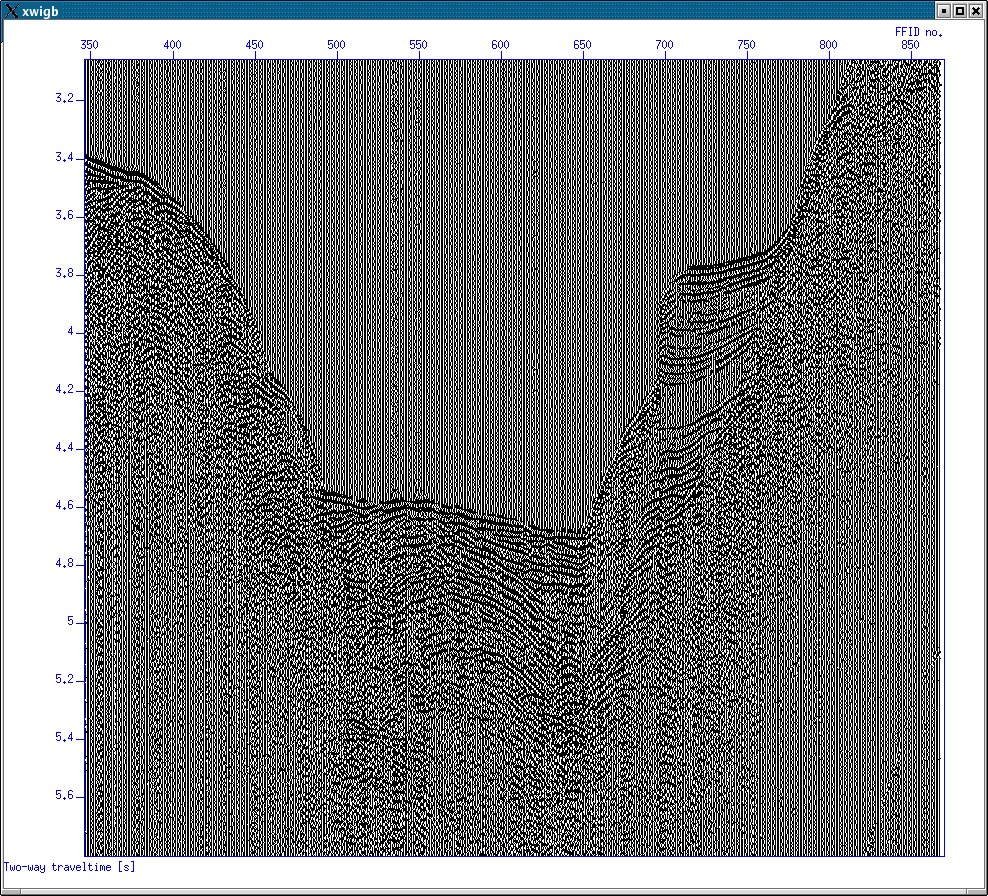Click time axis tick label 3.4
988x896 pixels.
tap(64, 157)
